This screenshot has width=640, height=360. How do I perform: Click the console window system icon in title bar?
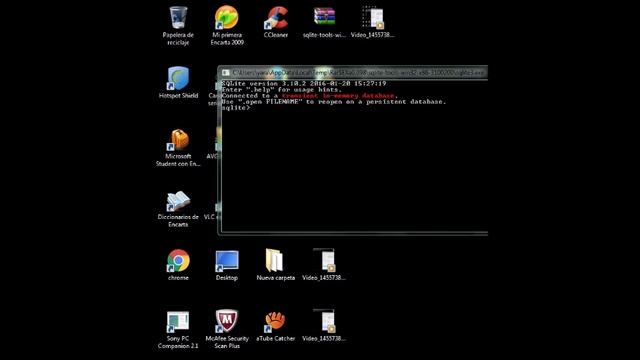[225, 73]
